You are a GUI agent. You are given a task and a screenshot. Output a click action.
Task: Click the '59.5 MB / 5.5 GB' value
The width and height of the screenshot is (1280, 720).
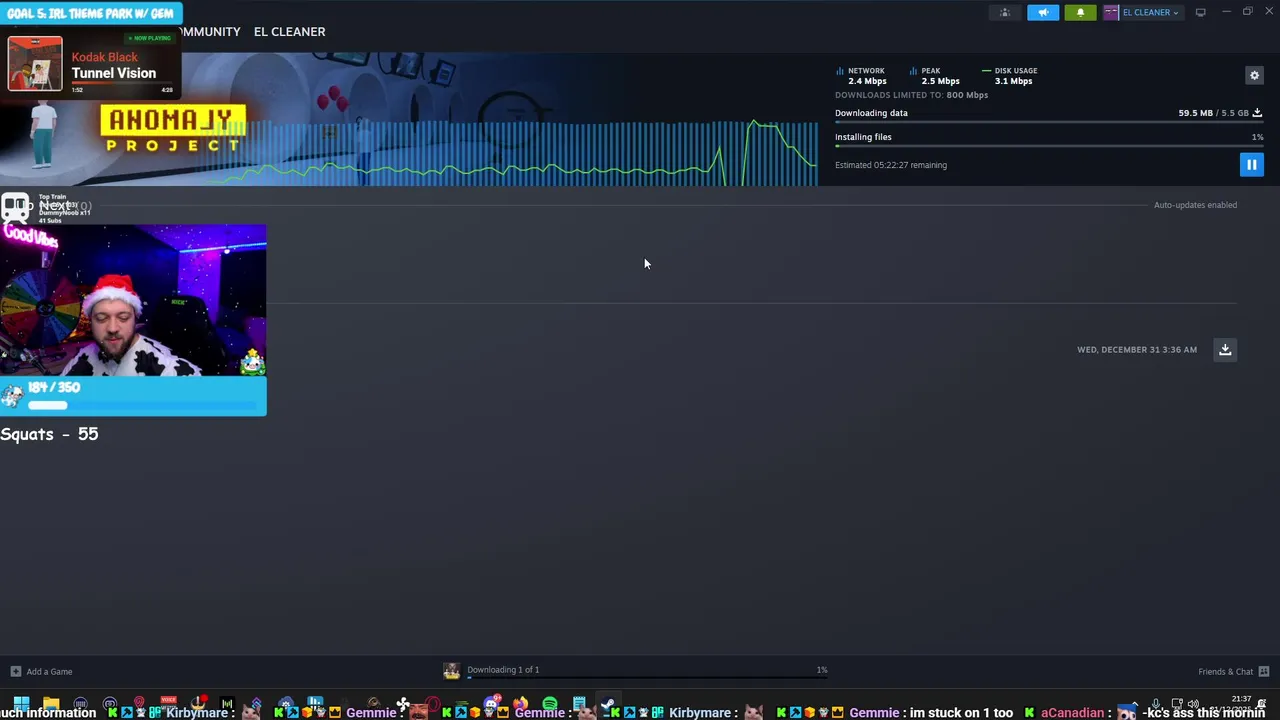click(x=1213, y=113)
